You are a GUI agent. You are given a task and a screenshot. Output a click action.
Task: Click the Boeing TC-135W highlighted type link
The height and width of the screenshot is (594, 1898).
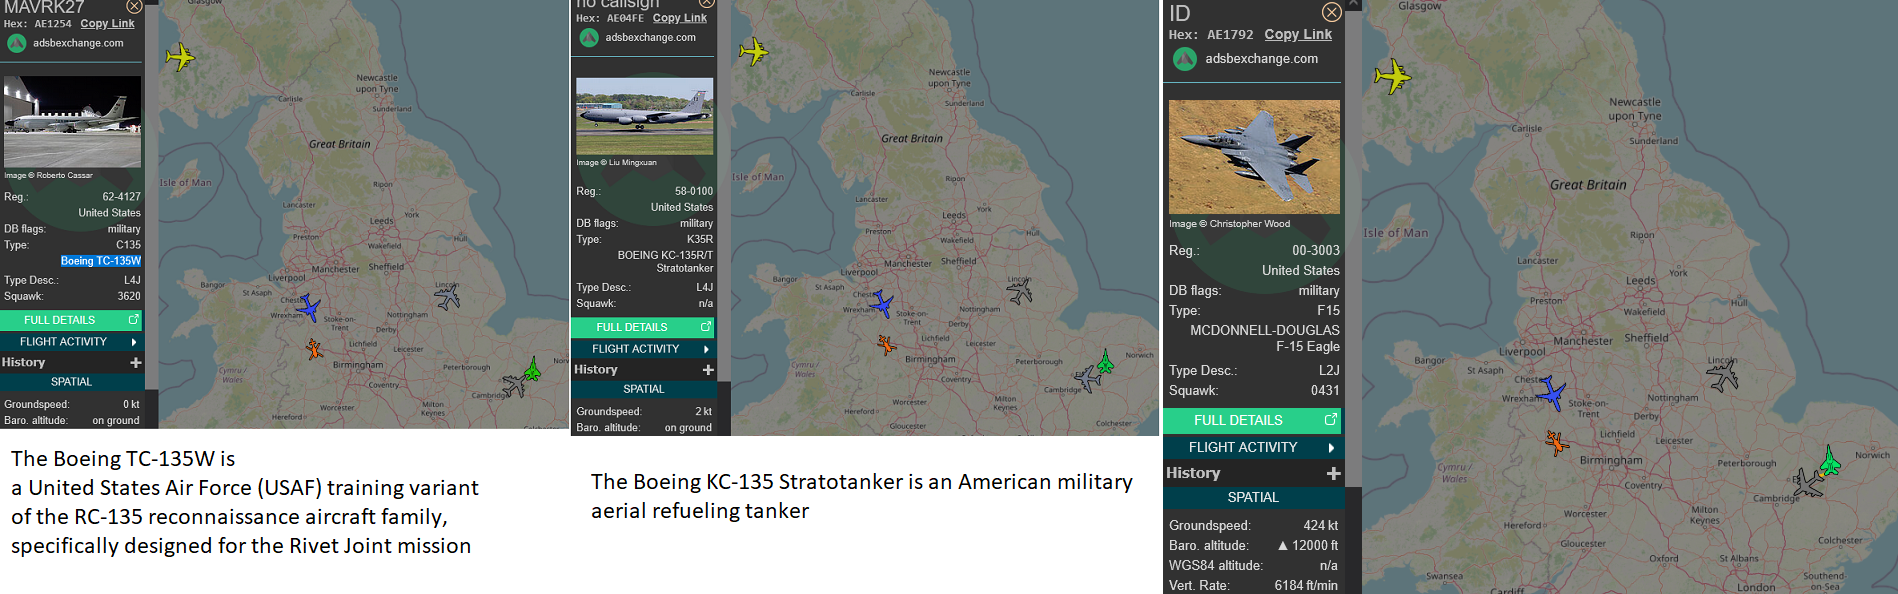coord(101,261)
